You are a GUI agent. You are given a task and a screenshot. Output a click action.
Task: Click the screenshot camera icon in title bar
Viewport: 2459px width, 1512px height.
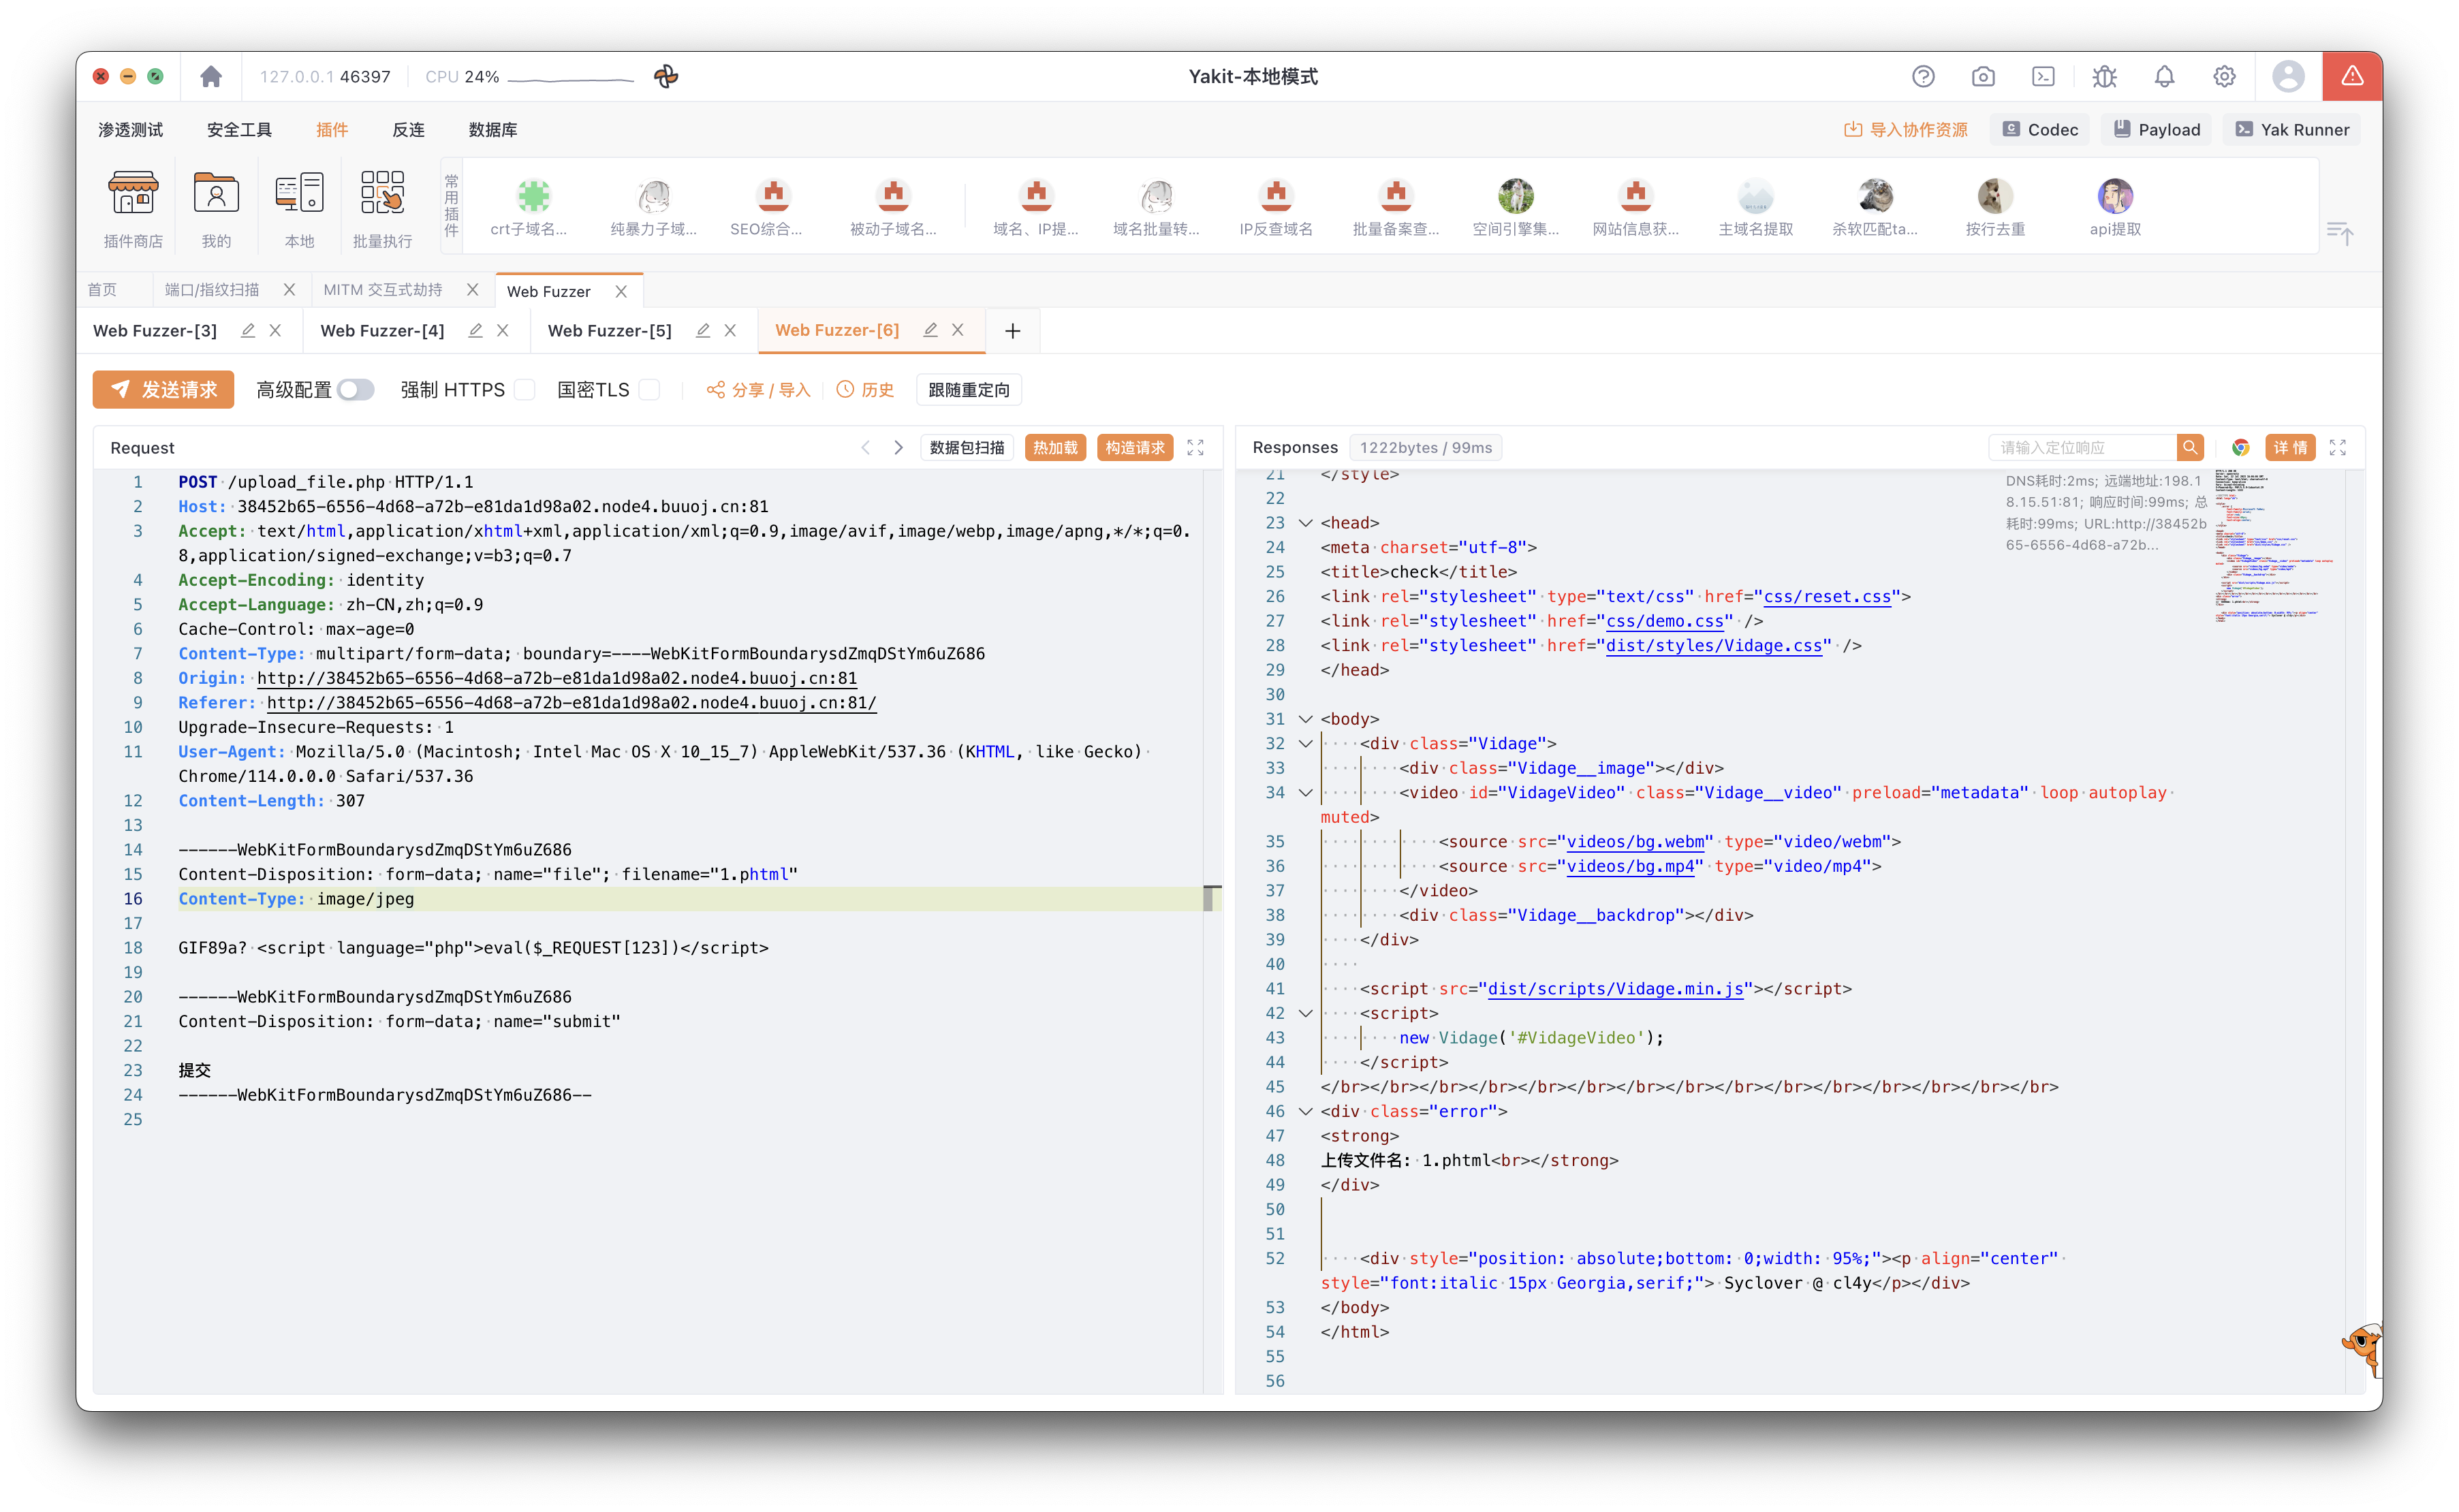[1983, 77]
